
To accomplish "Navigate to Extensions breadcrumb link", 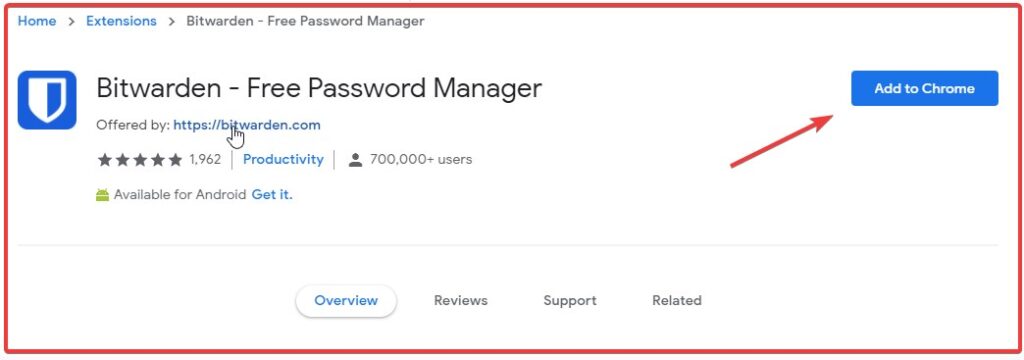I will coord(121,21).
